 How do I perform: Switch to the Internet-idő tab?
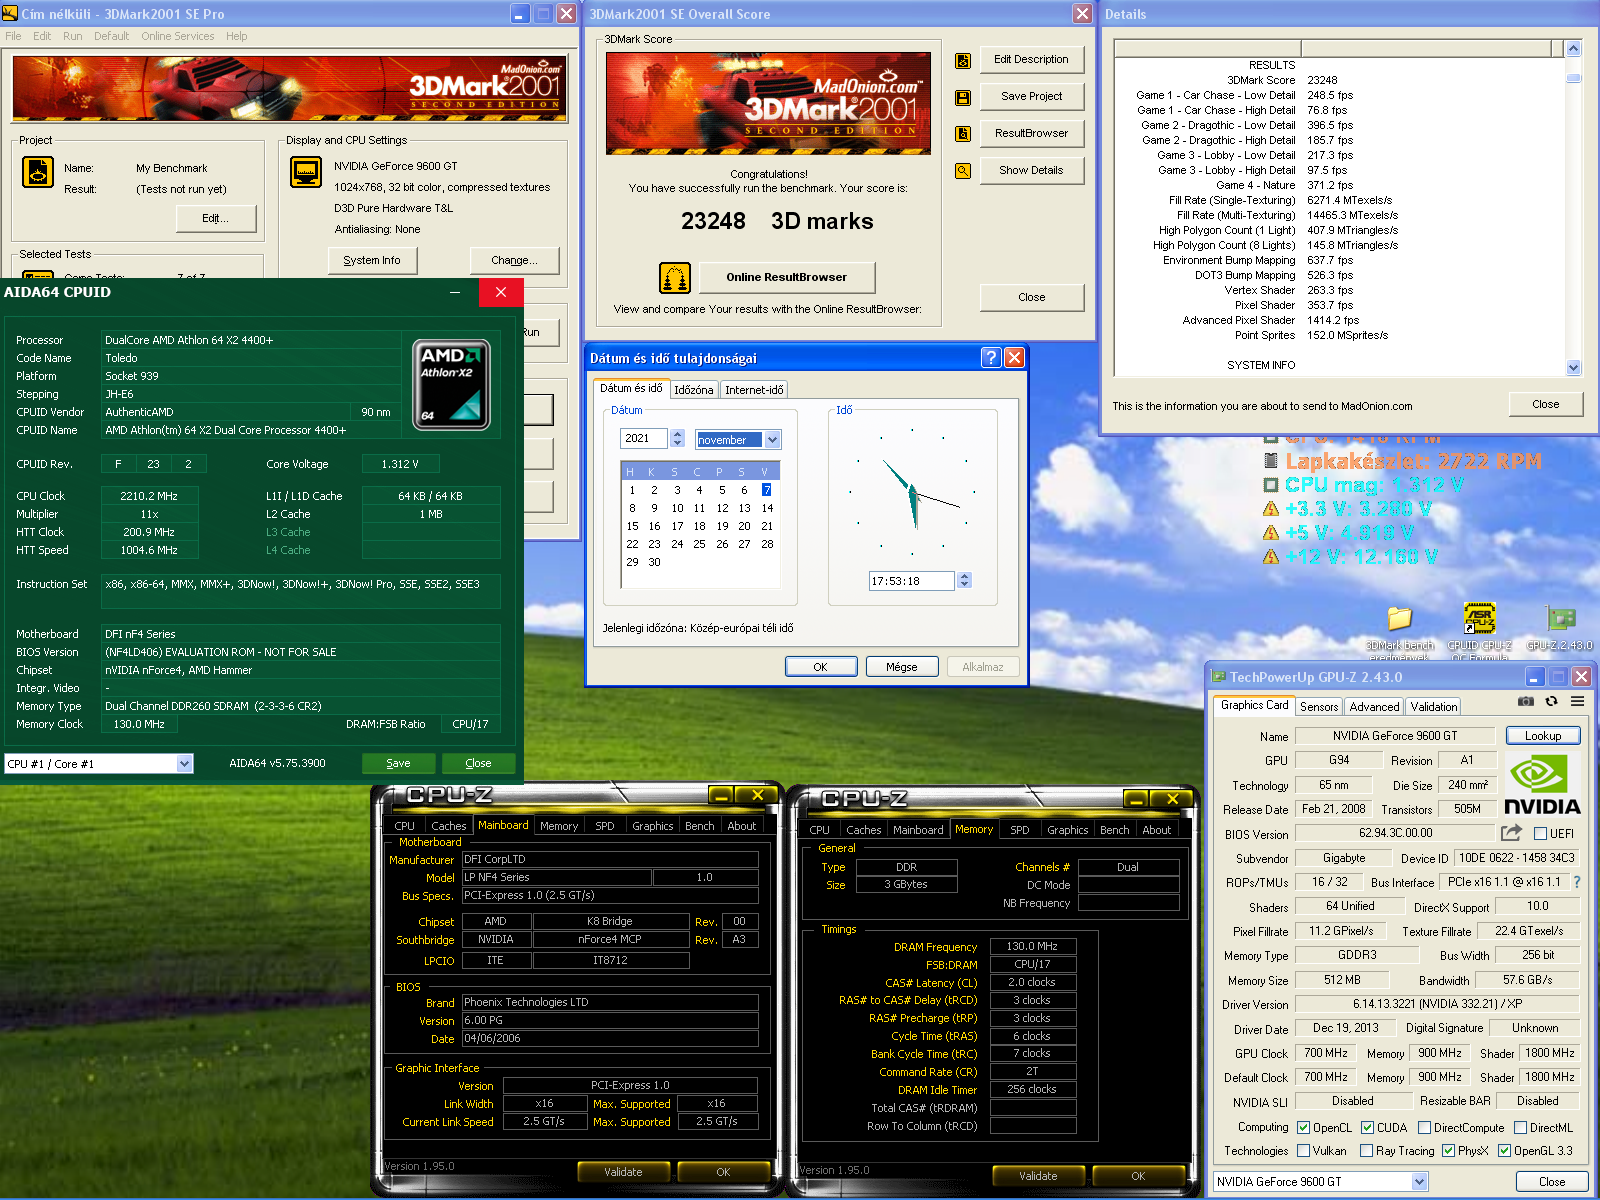754,390
